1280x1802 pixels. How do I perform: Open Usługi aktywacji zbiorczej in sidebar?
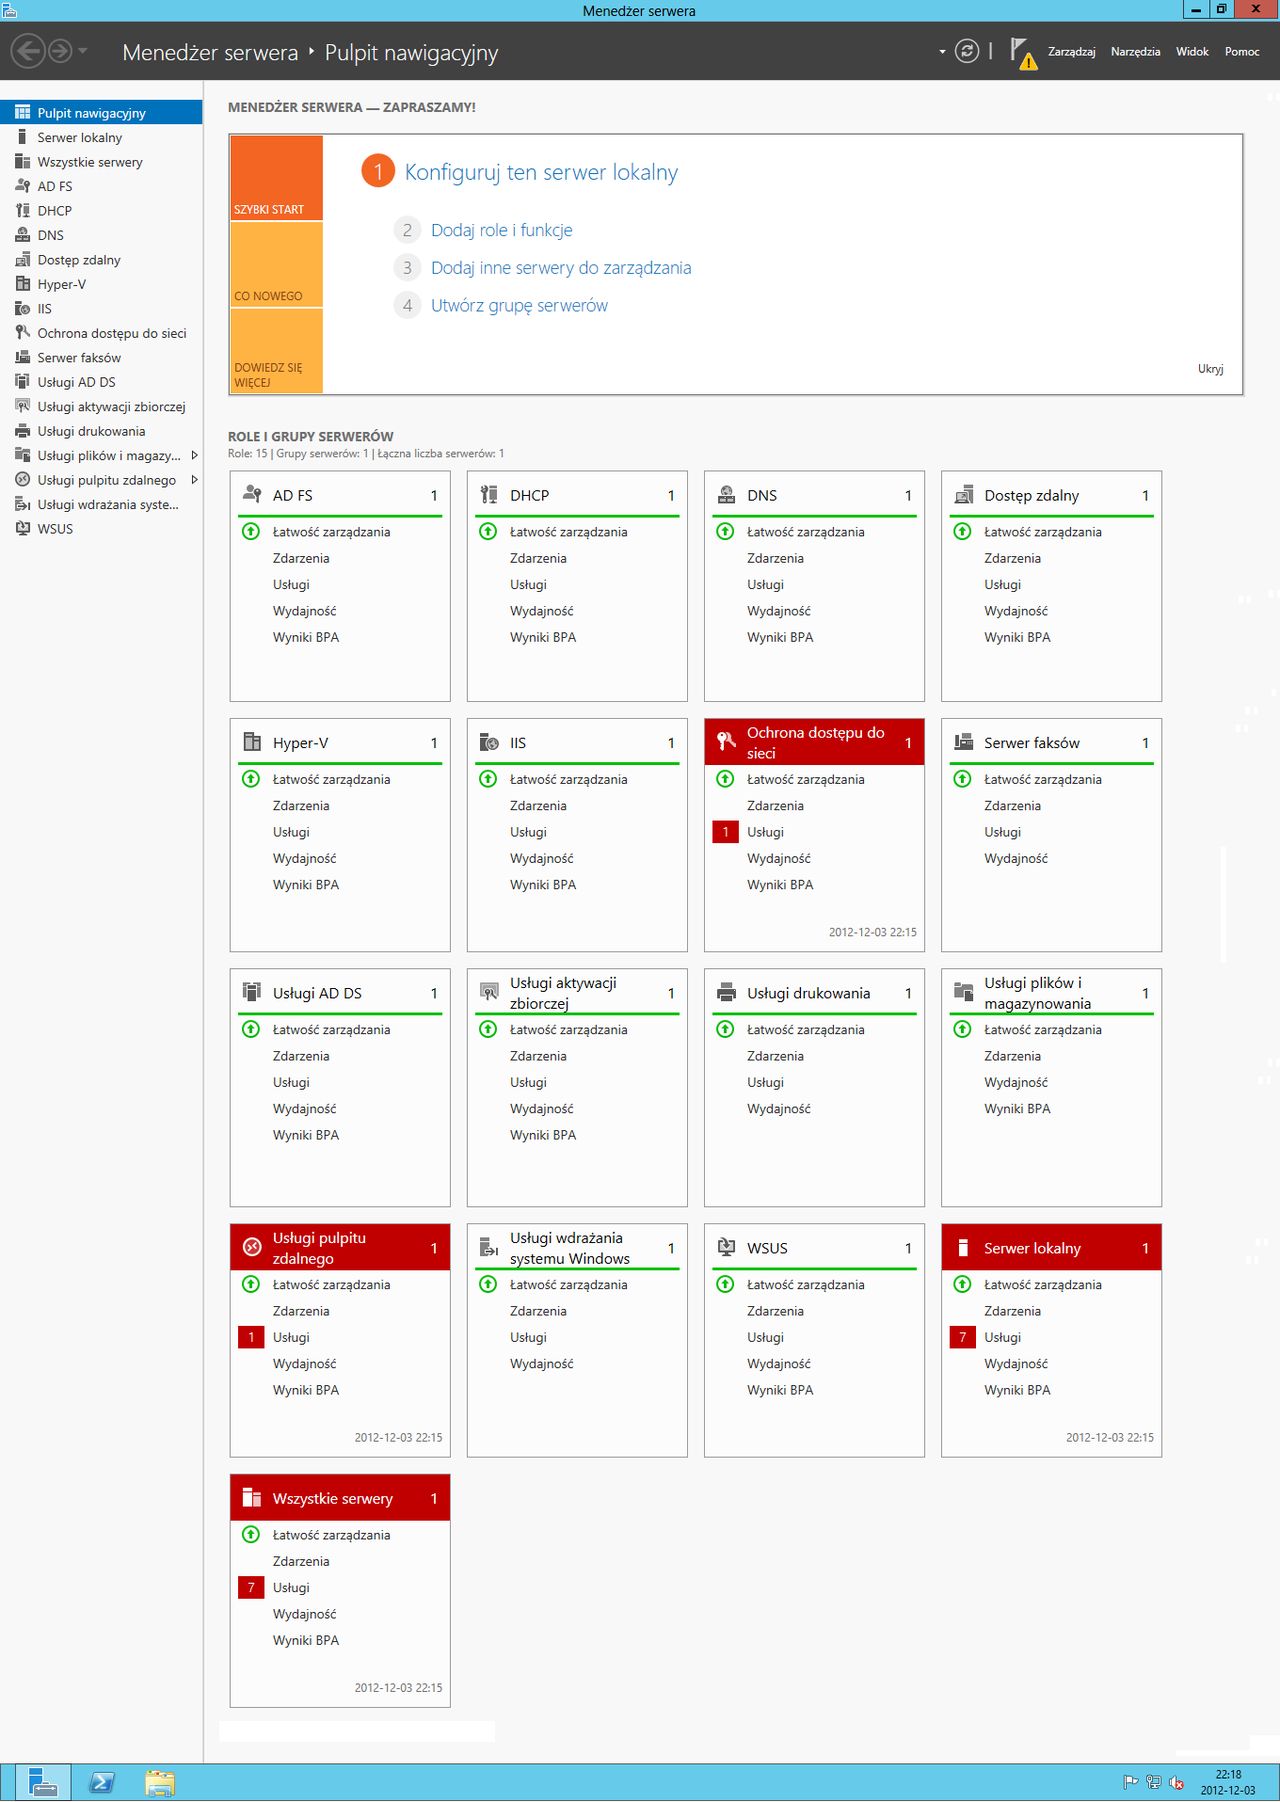click(x=101, y=406)
